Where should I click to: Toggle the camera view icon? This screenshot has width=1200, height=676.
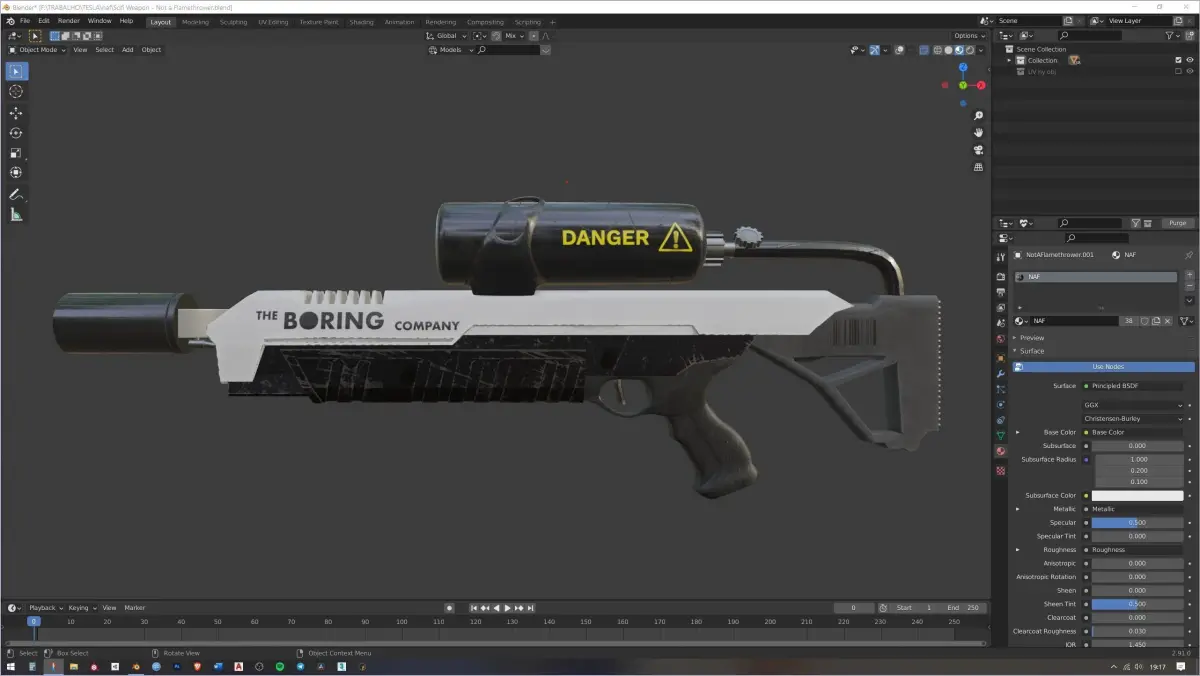[978, 150]
